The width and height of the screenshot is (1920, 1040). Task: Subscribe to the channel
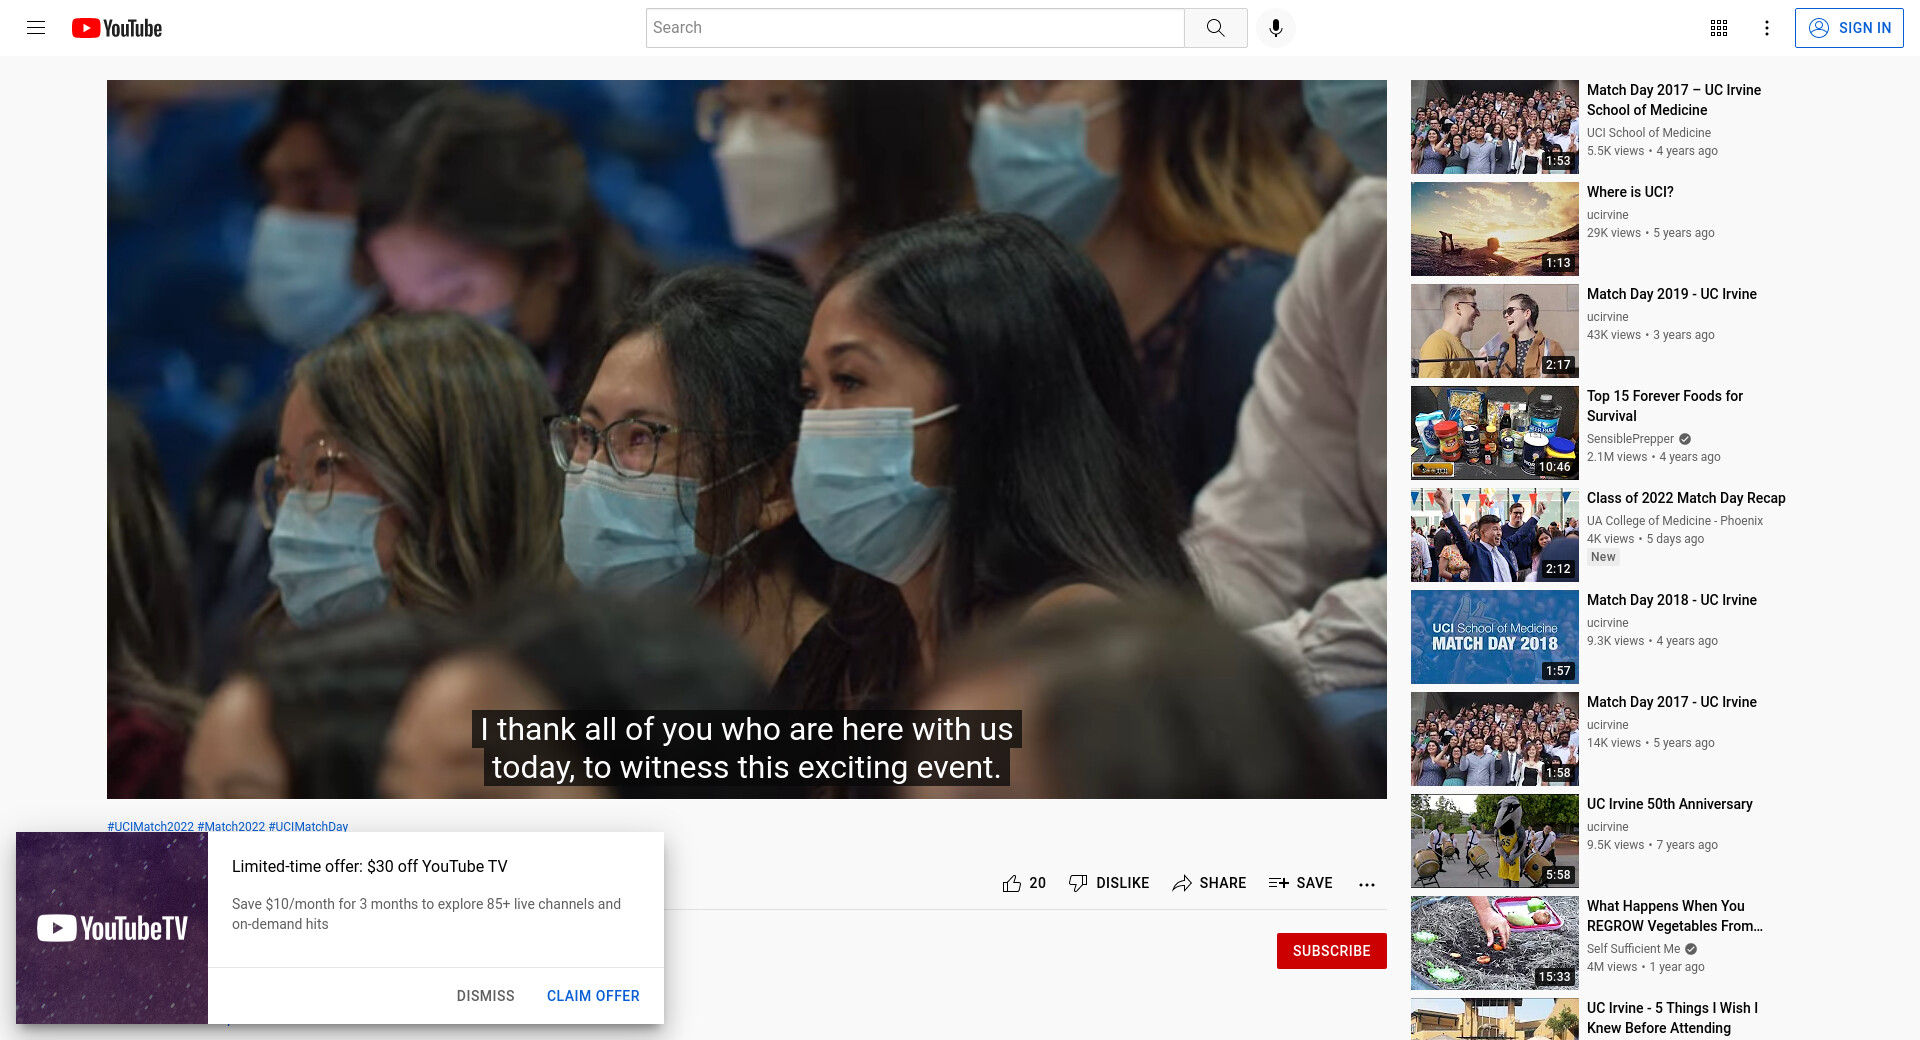pos(1331,951)
